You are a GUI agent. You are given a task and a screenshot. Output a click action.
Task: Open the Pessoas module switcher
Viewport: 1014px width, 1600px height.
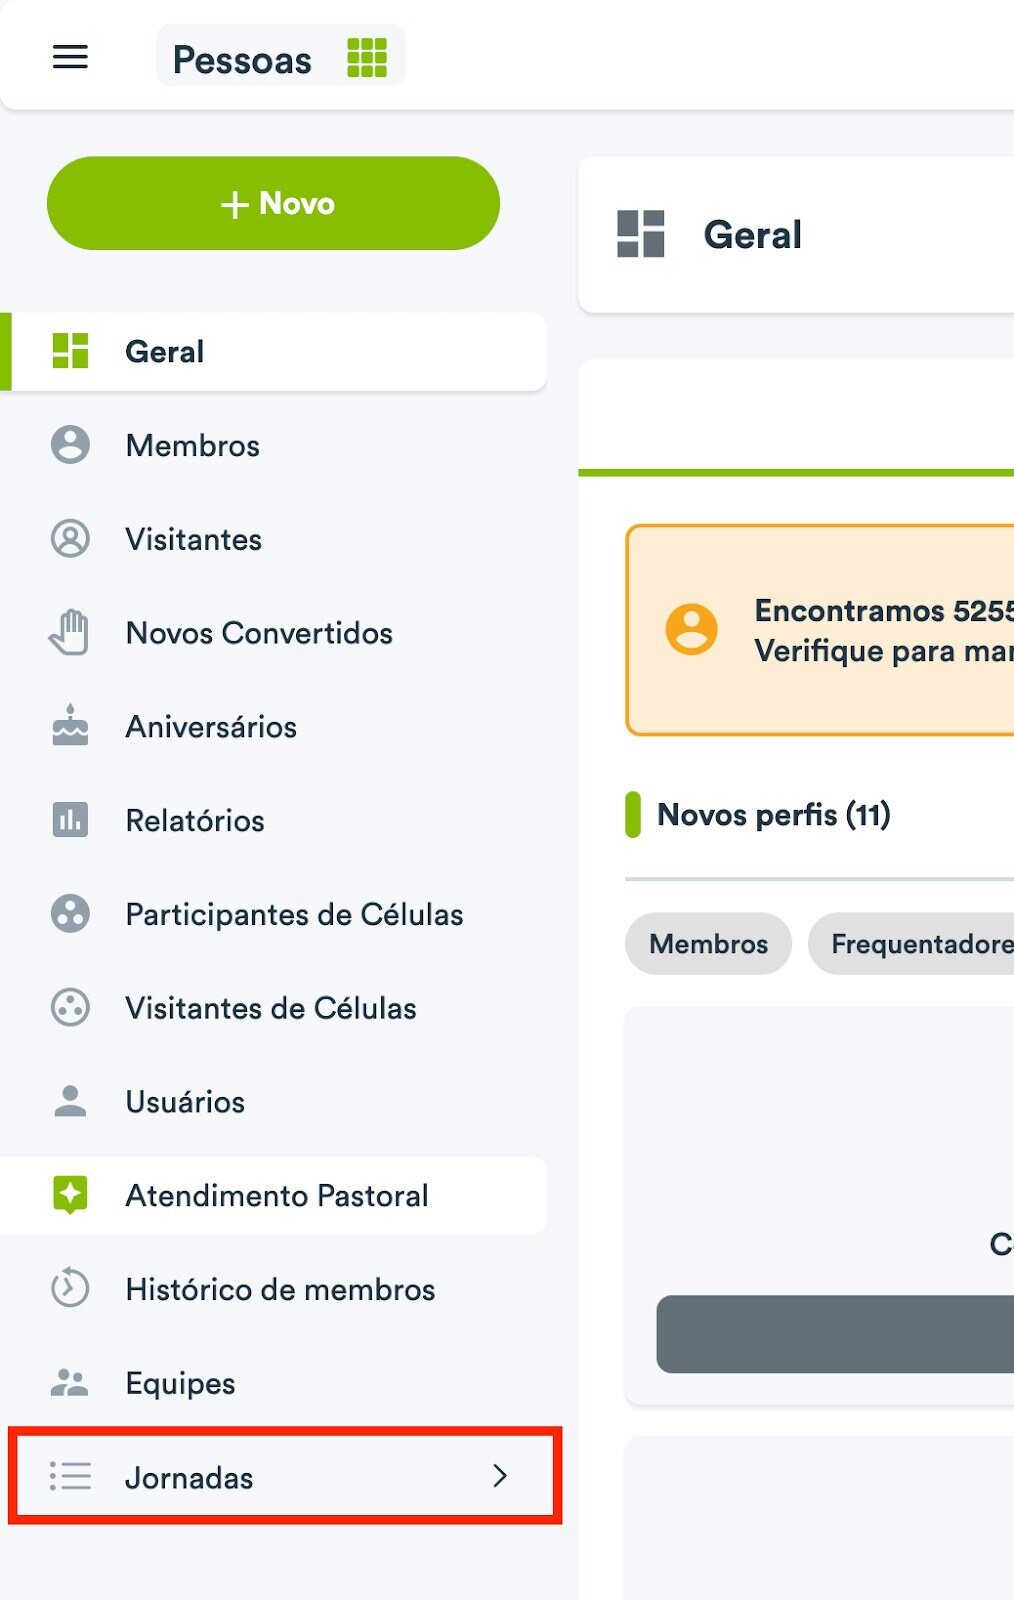(x=281, y=58)
